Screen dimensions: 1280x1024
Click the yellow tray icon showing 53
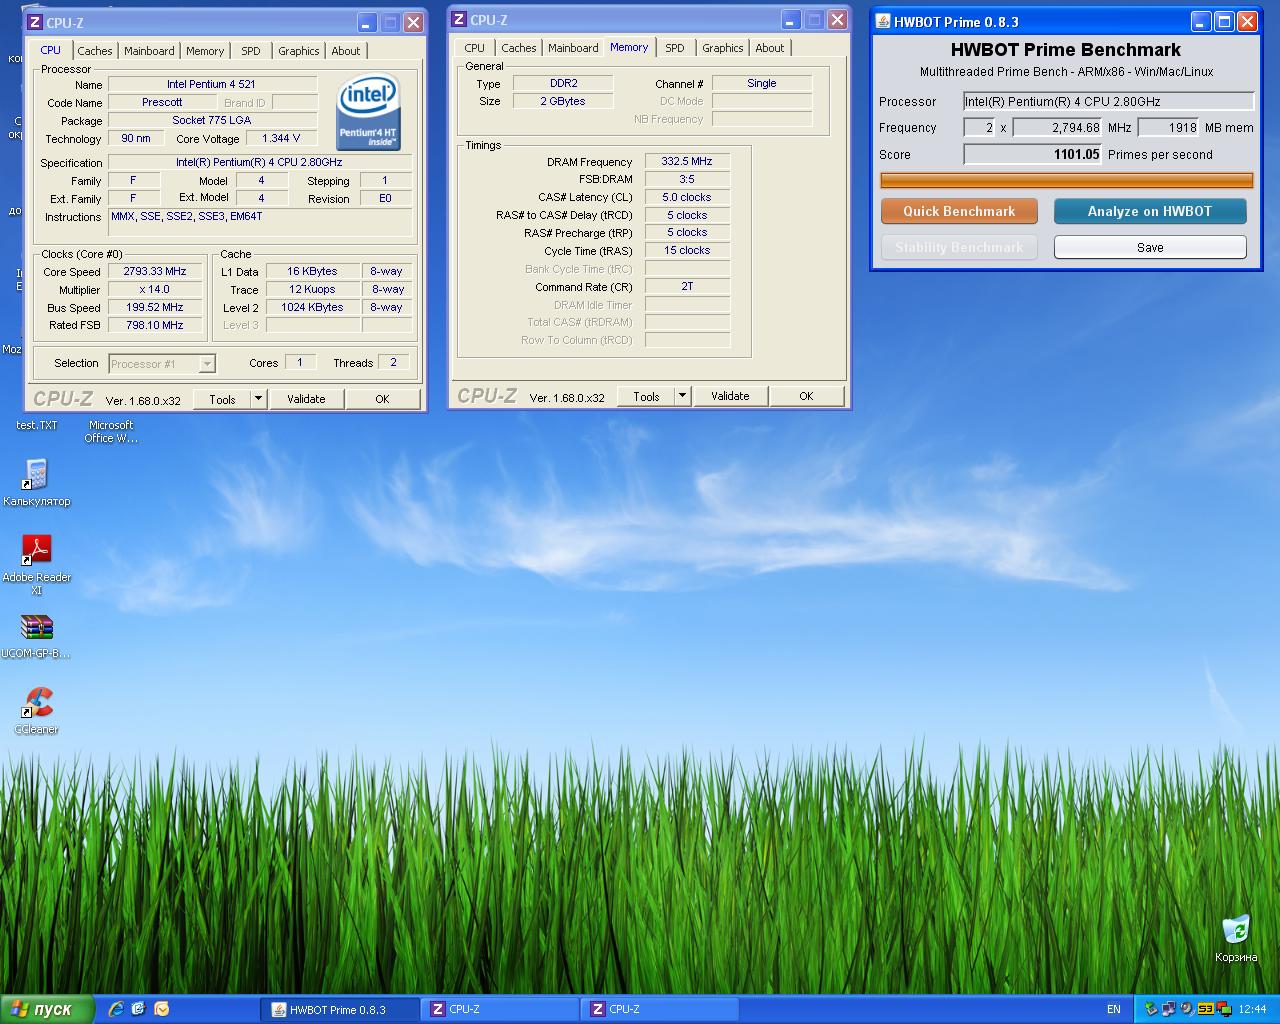point(1205,1009)
